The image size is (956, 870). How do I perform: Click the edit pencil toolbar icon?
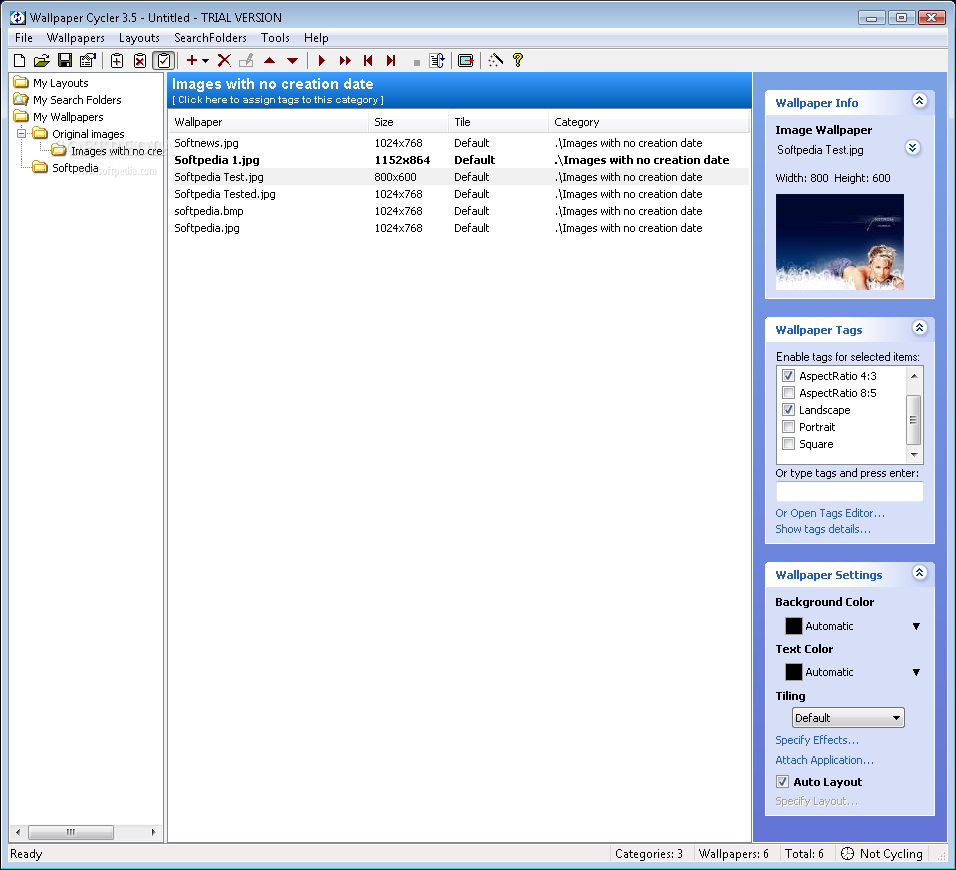pyautogui.click(x=246, y=60)
